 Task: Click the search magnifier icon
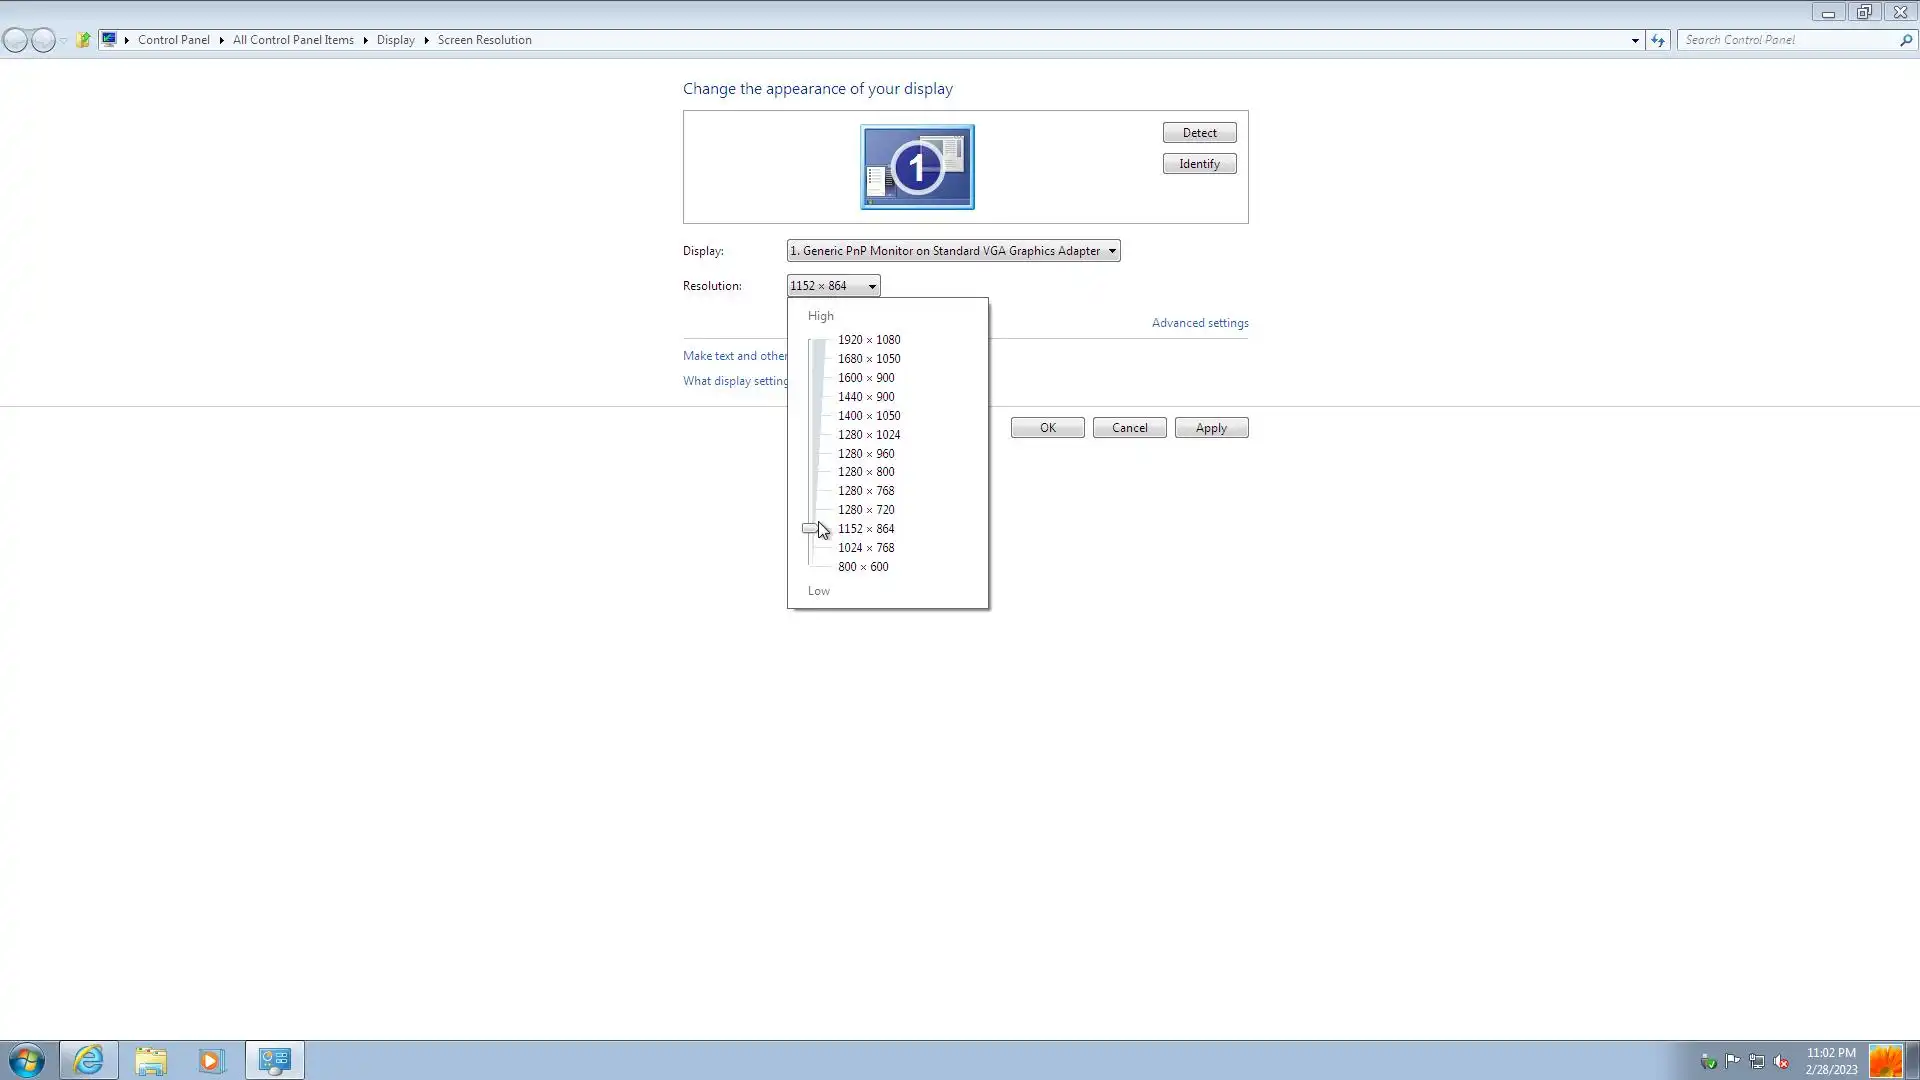(x=1906, y=40)
